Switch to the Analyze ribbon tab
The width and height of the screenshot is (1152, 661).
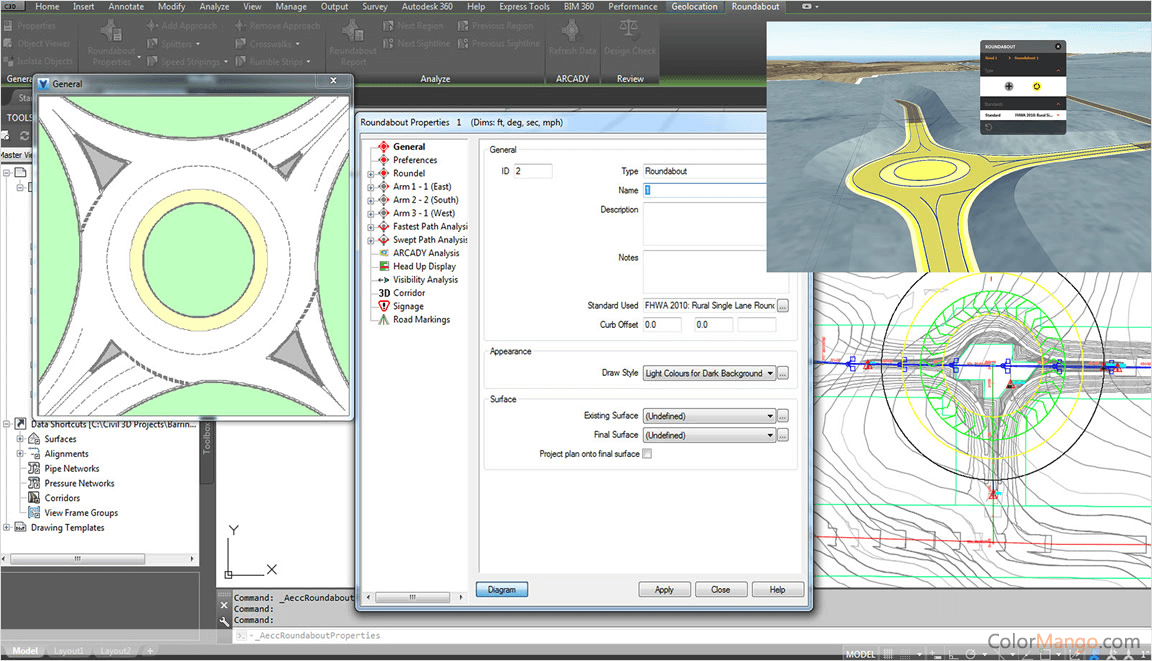pos(215,7)
